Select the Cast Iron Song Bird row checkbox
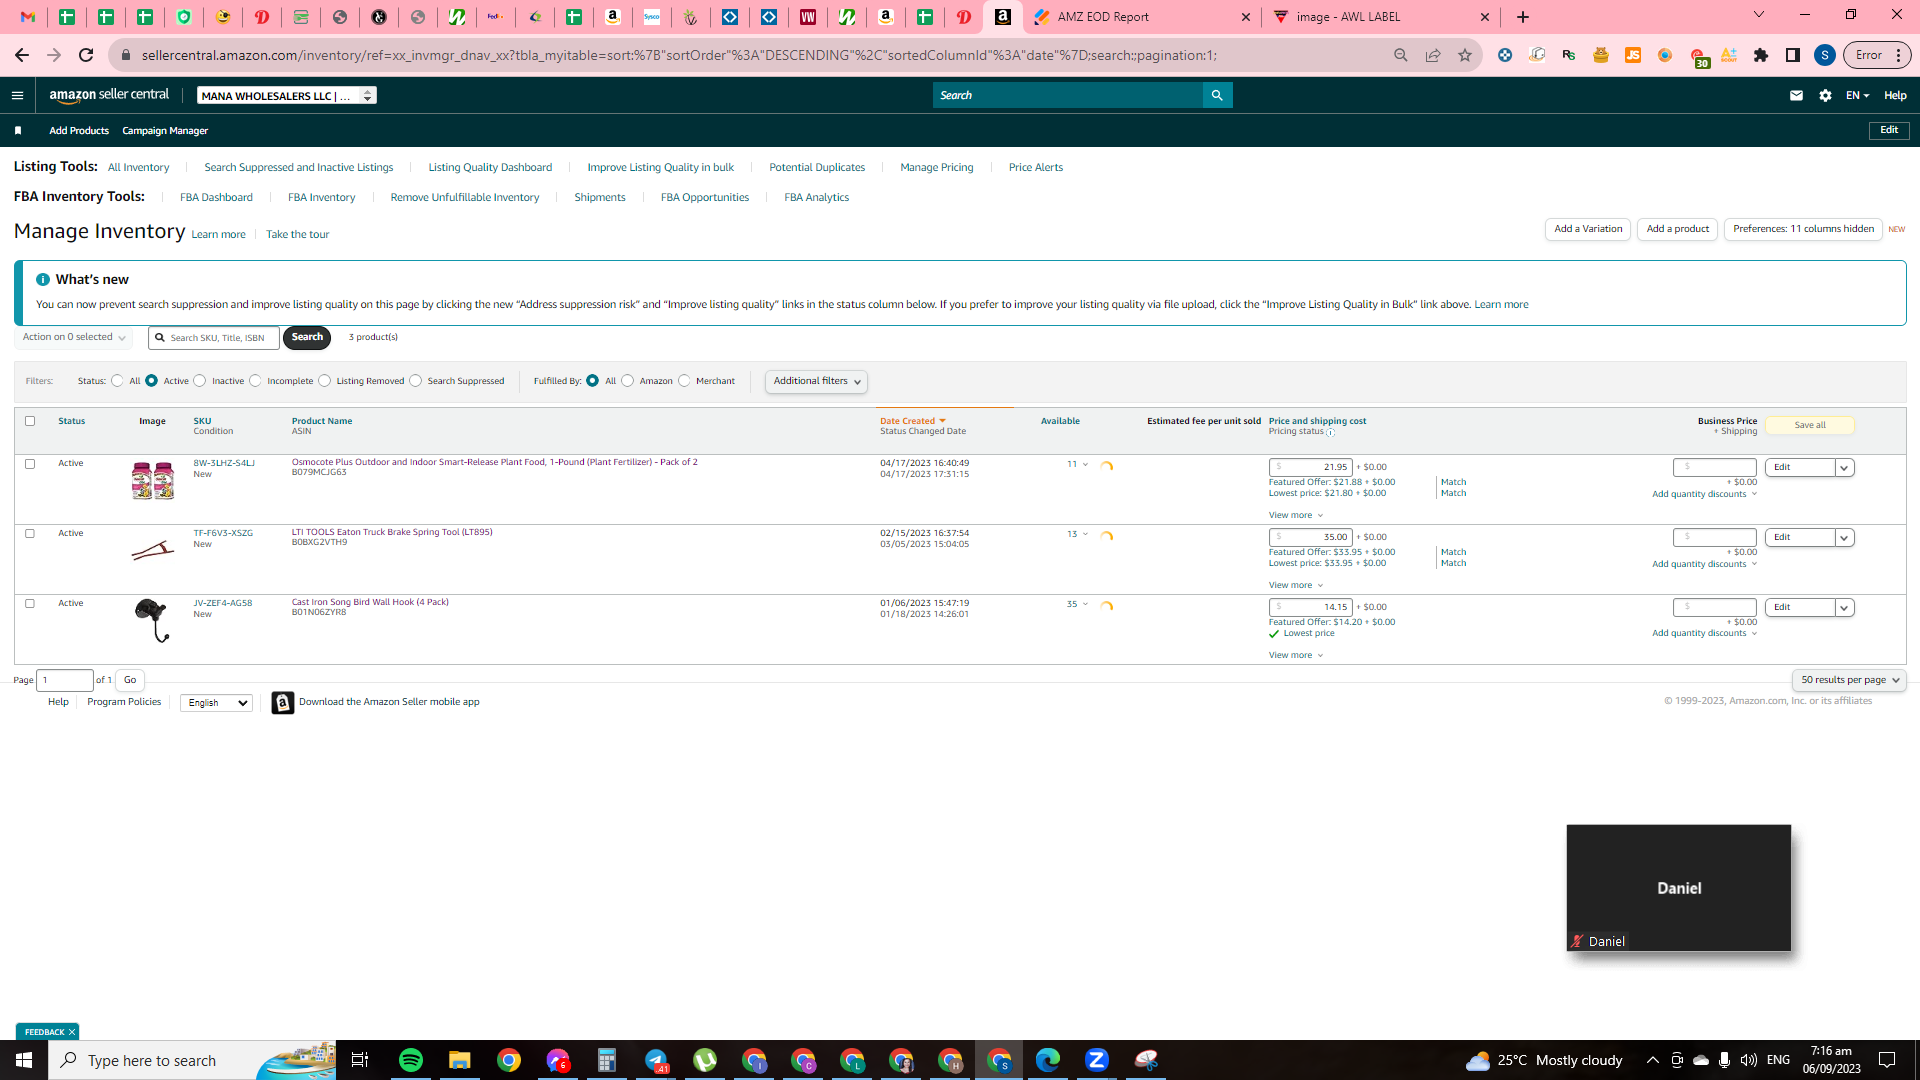Image resolution: width=1920 pixels, height=1080 pixels. (30, 604)
